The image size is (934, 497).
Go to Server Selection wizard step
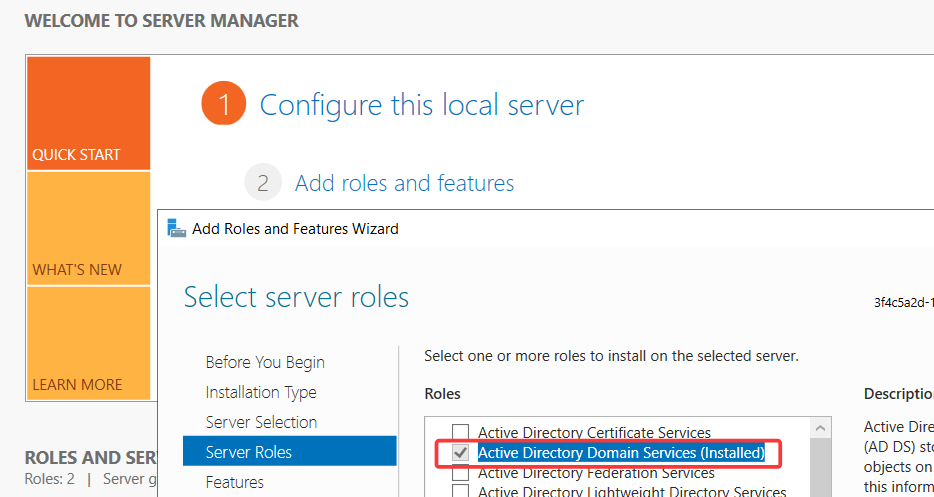261,422
